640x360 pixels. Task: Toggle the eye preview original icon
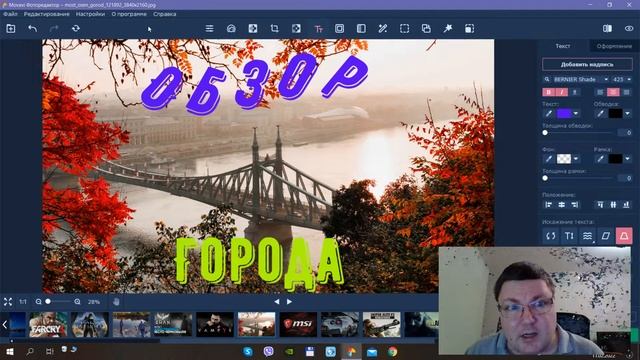[629, 29]
